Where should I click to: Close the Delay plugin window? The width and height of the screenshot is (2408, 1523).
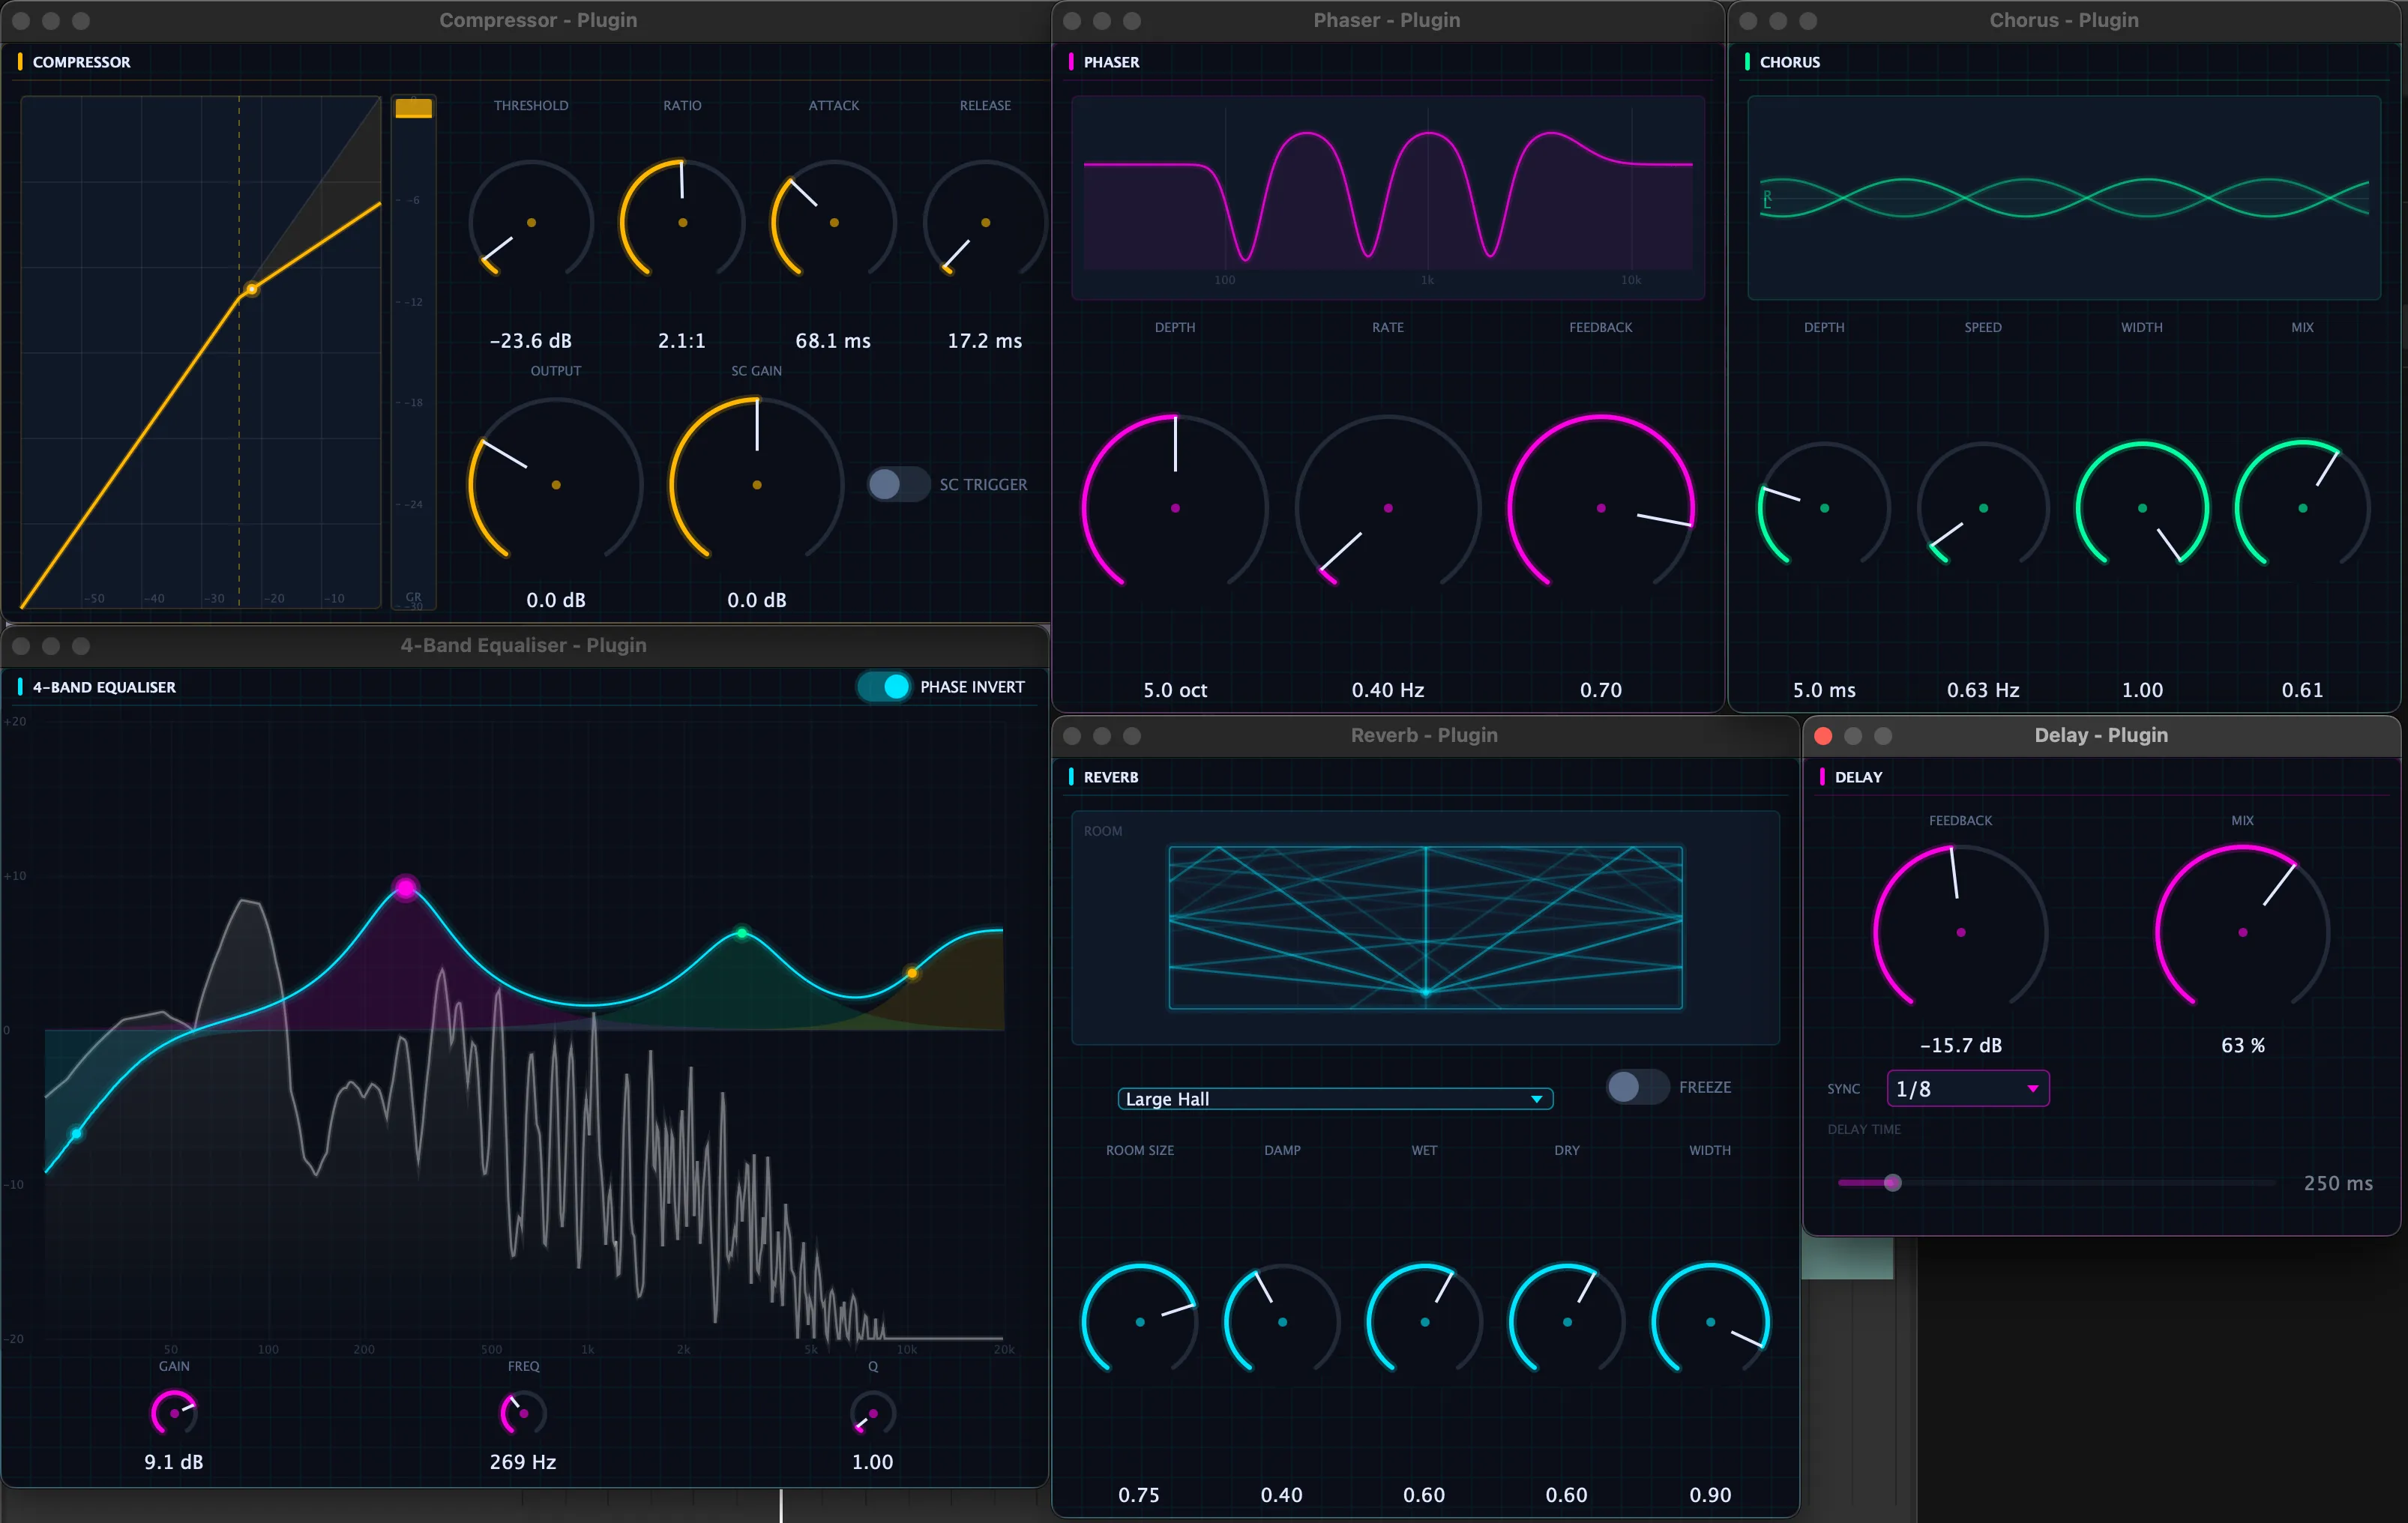pyautogui.click(x=1823, y=736)
